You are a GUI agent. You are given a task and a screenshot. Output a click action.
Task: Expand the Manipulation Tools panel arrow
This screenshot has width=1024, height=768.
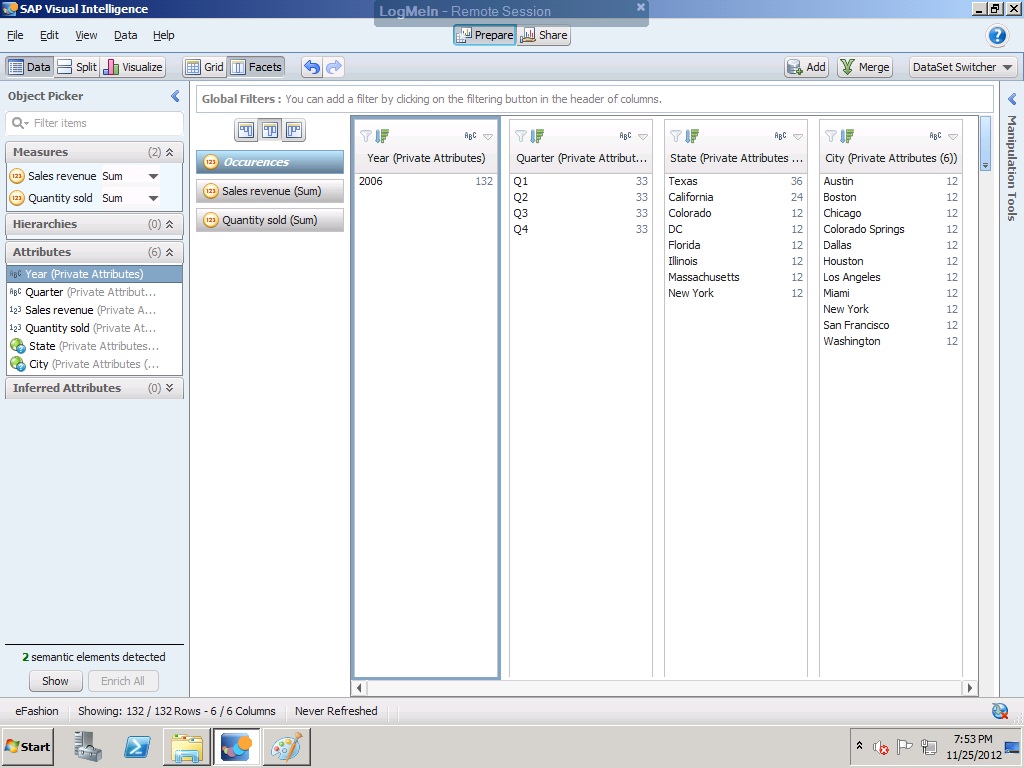point(1012,99)
